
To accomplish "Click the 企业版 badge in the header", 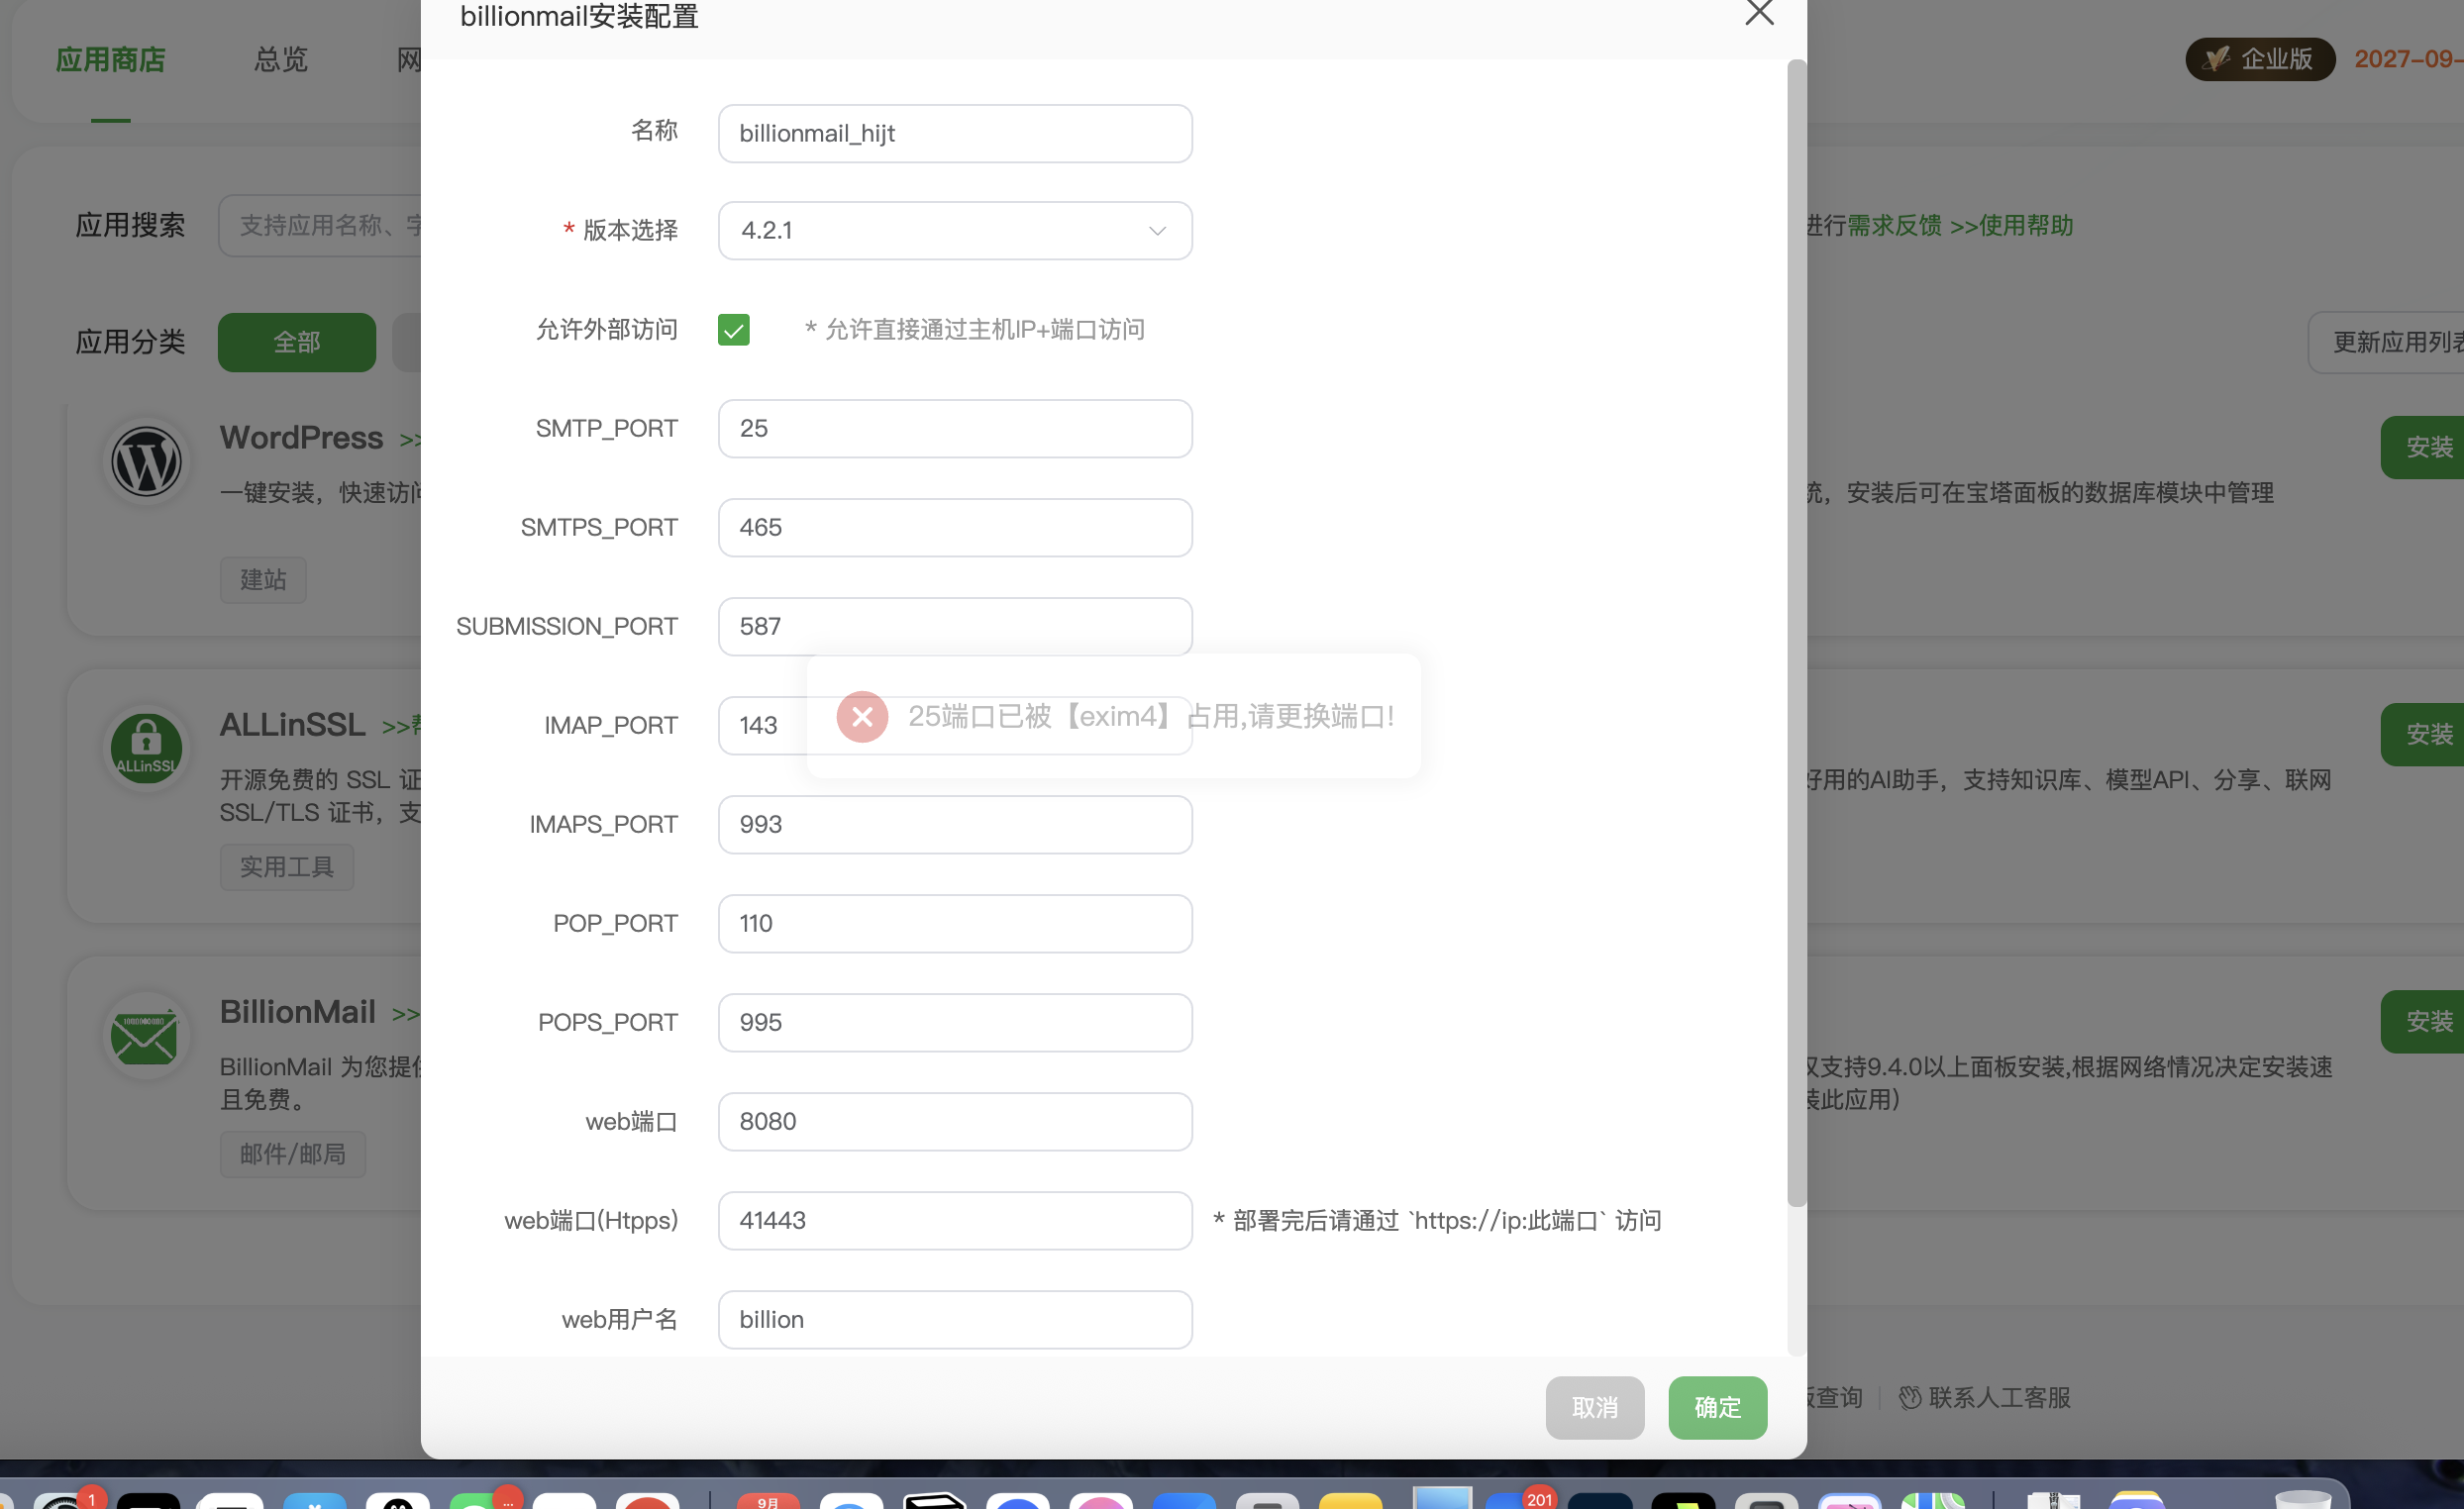I will [2259, 59].
